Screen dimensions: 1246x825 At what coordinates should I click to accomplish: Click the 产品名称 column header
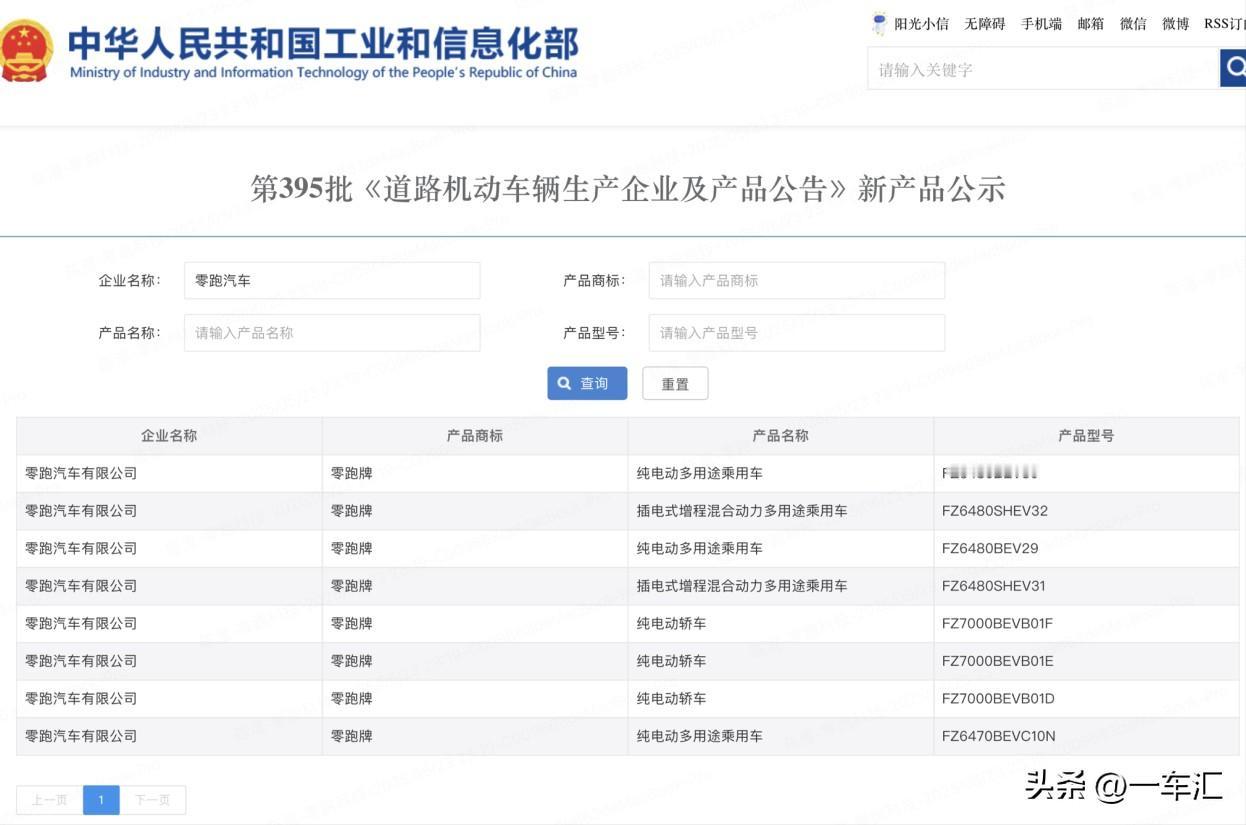pos(781,436)
